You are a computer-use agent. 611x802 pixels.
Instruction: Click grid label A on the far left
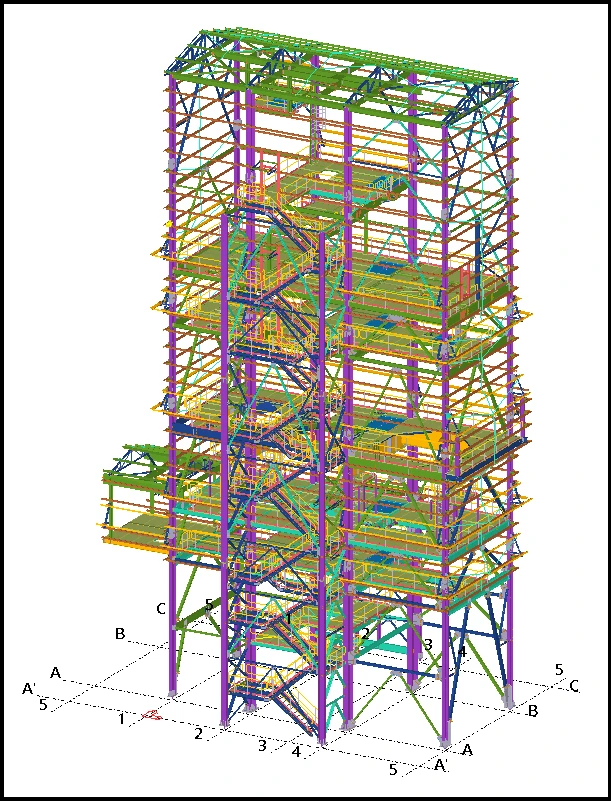pyautogui.click(x=56, y=672)
